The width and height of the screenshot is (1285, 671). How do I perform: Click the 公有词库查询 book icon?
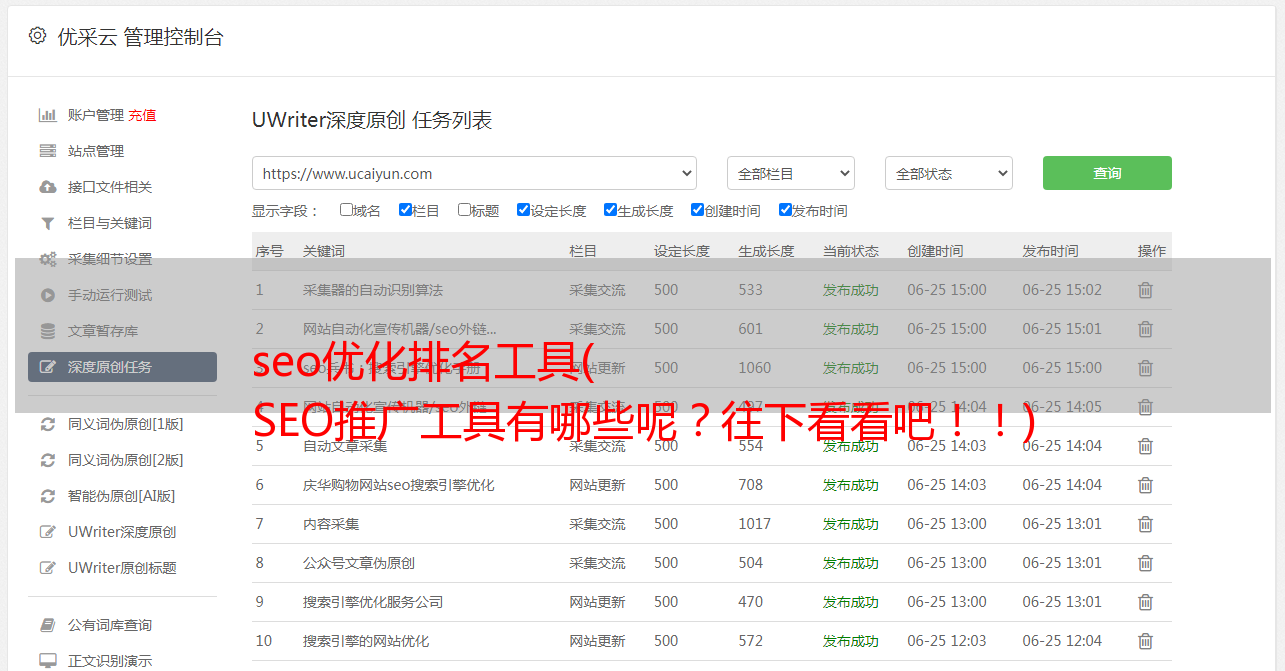click(x=47, y=625)
